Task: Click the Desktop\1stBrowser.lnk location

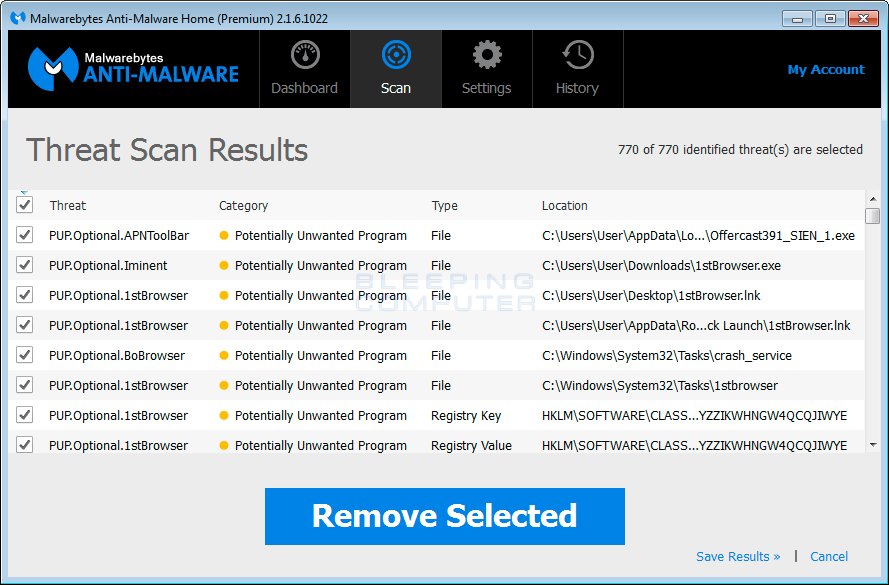Action: click(651, 296)
